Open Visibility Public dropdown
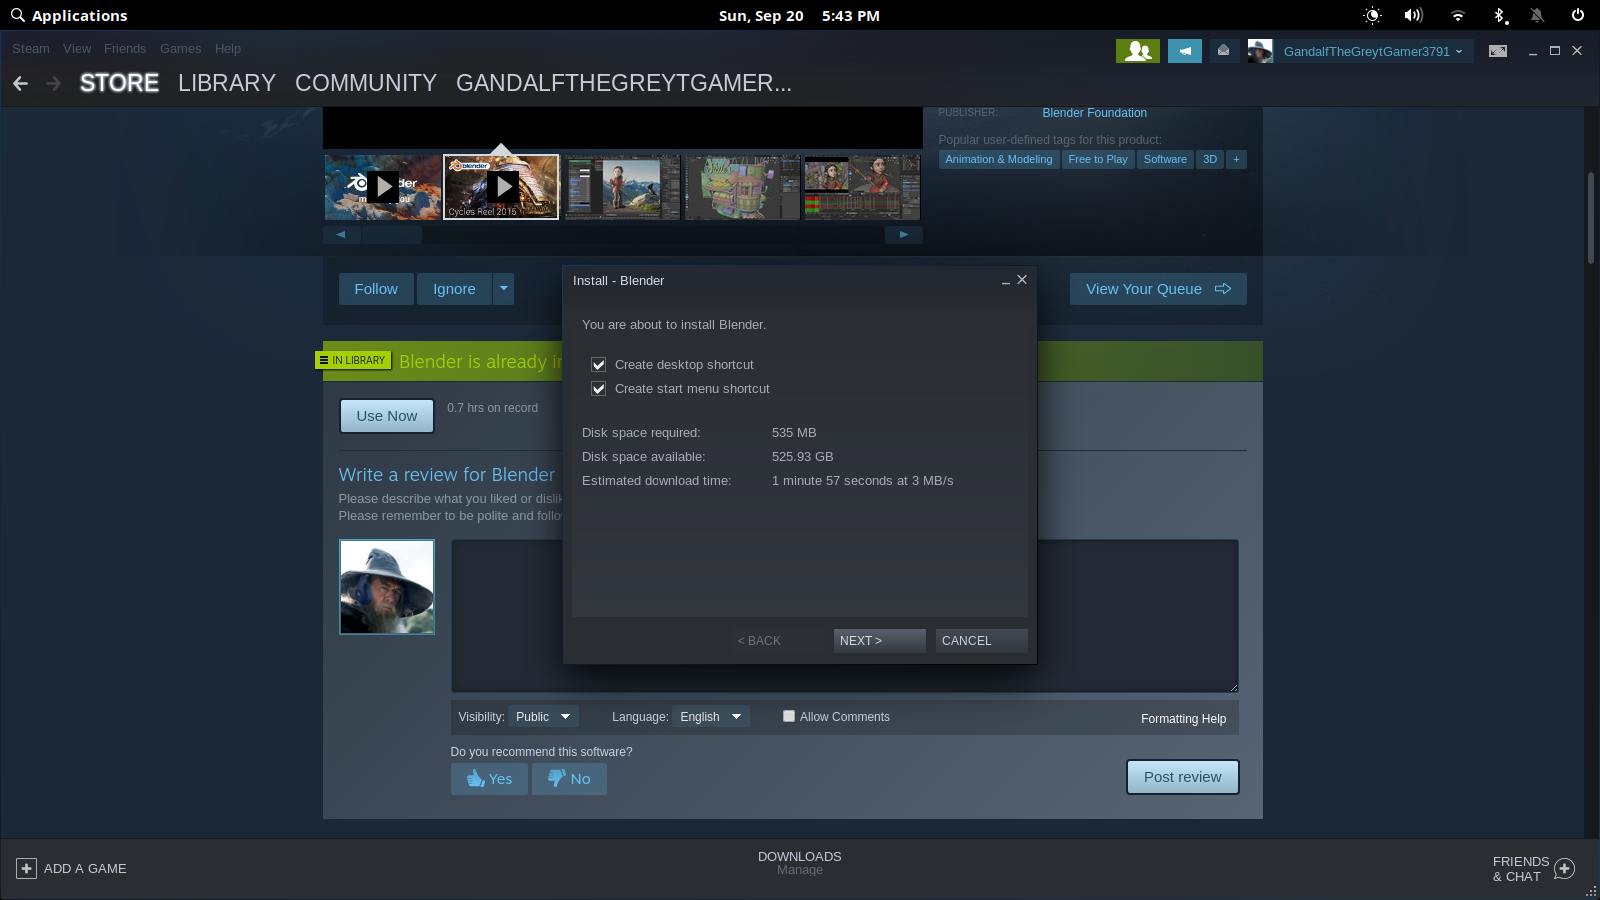 [x=543, y=717]
